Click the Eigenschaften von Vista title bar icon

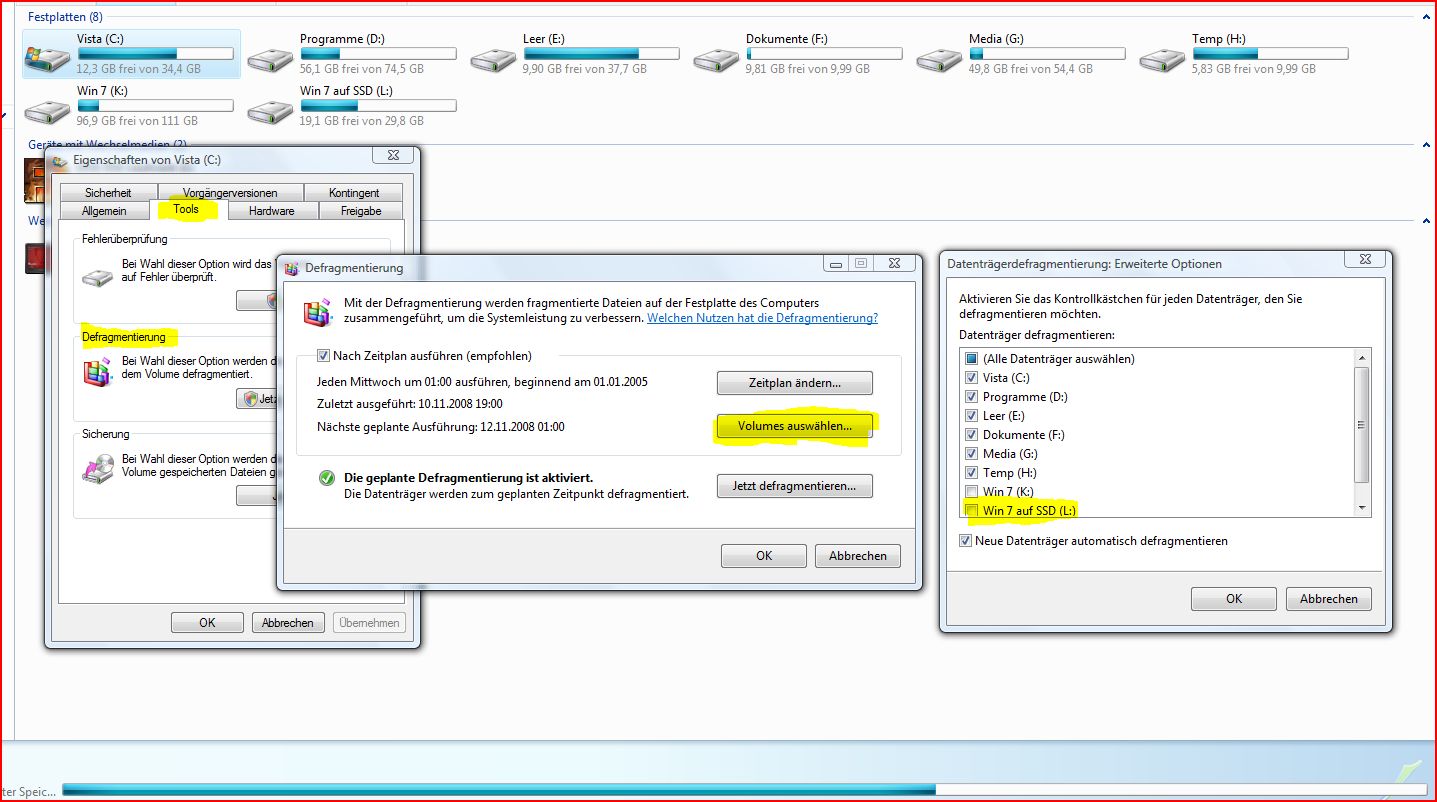tap(60, 160)
